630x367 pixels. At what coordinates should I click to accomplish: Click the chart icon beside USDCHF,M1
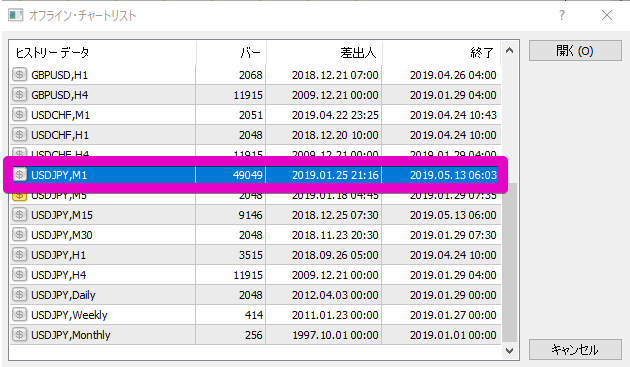[19, 115]
